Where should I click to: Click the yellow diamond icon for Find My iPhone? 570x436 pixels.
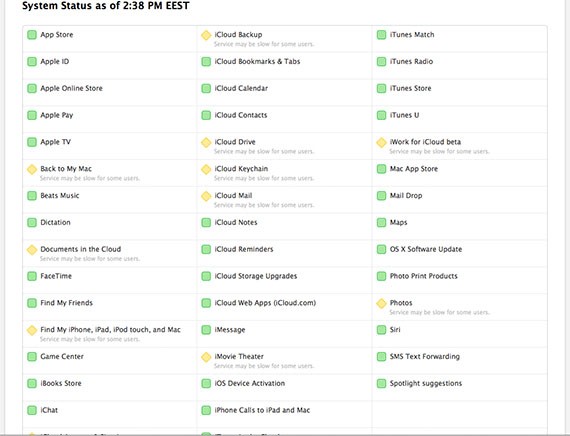point(32,330)
